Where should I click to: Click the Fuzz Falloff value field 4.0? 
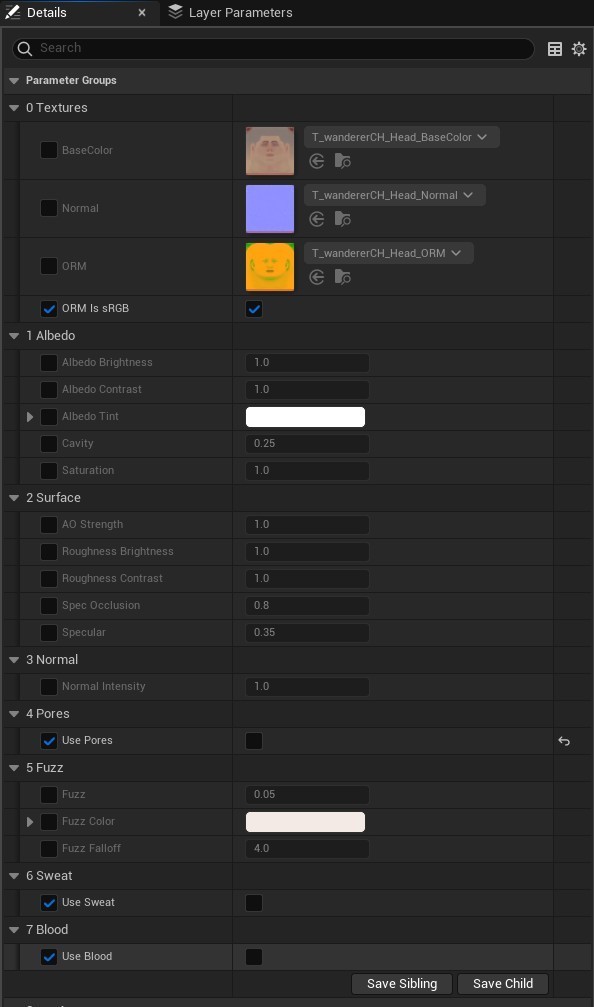point(307,848)
